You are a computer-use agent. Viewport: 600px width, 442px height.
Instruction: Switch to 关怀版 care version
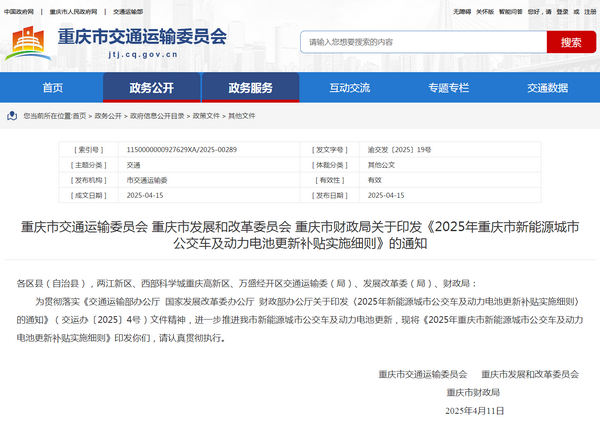[x=485, y=11]
